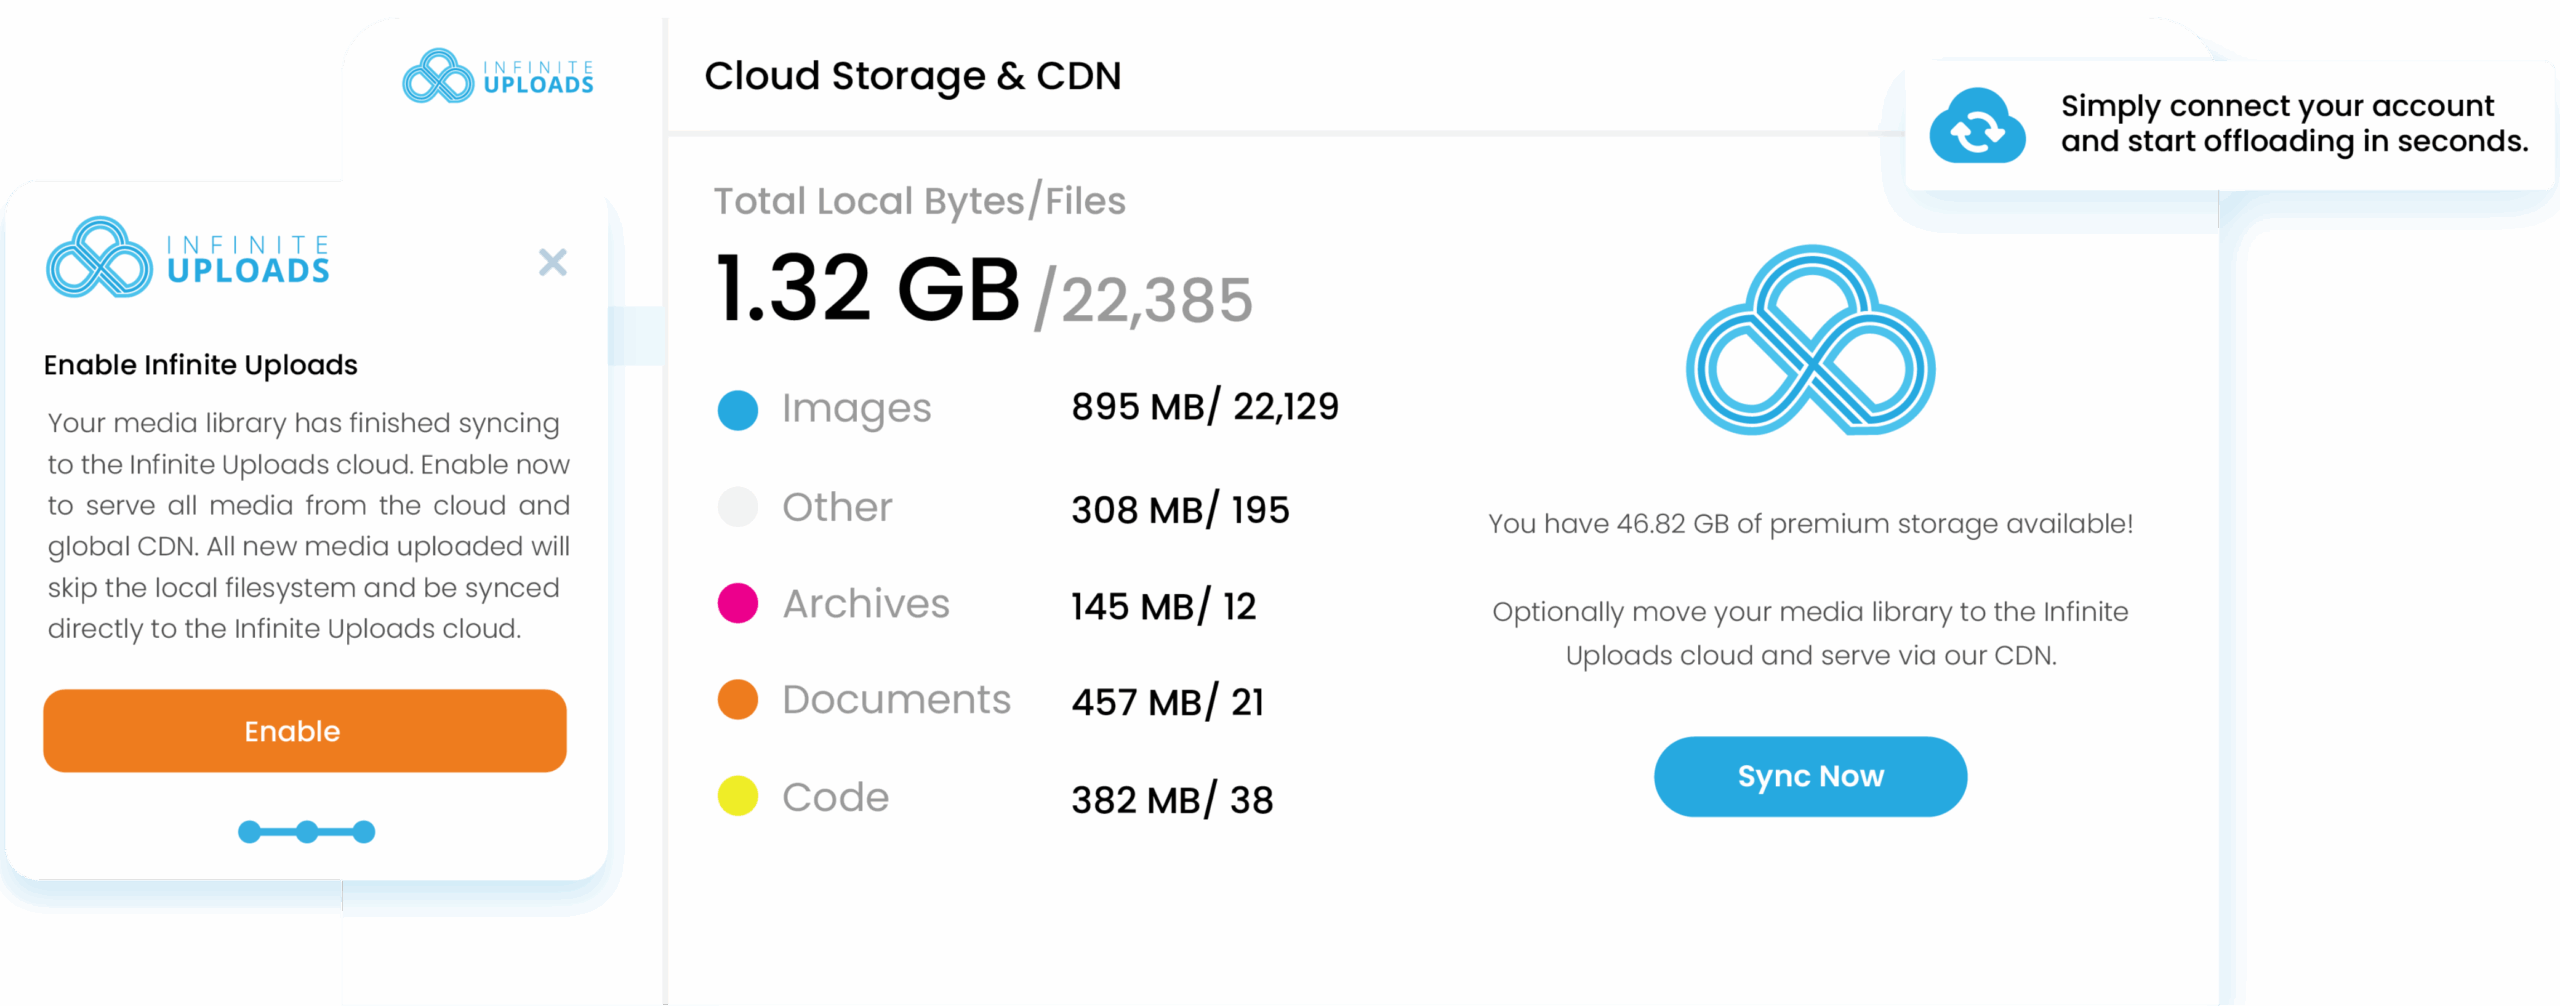Click the Cloud Storage & CDN heading

tap(912, 76)
